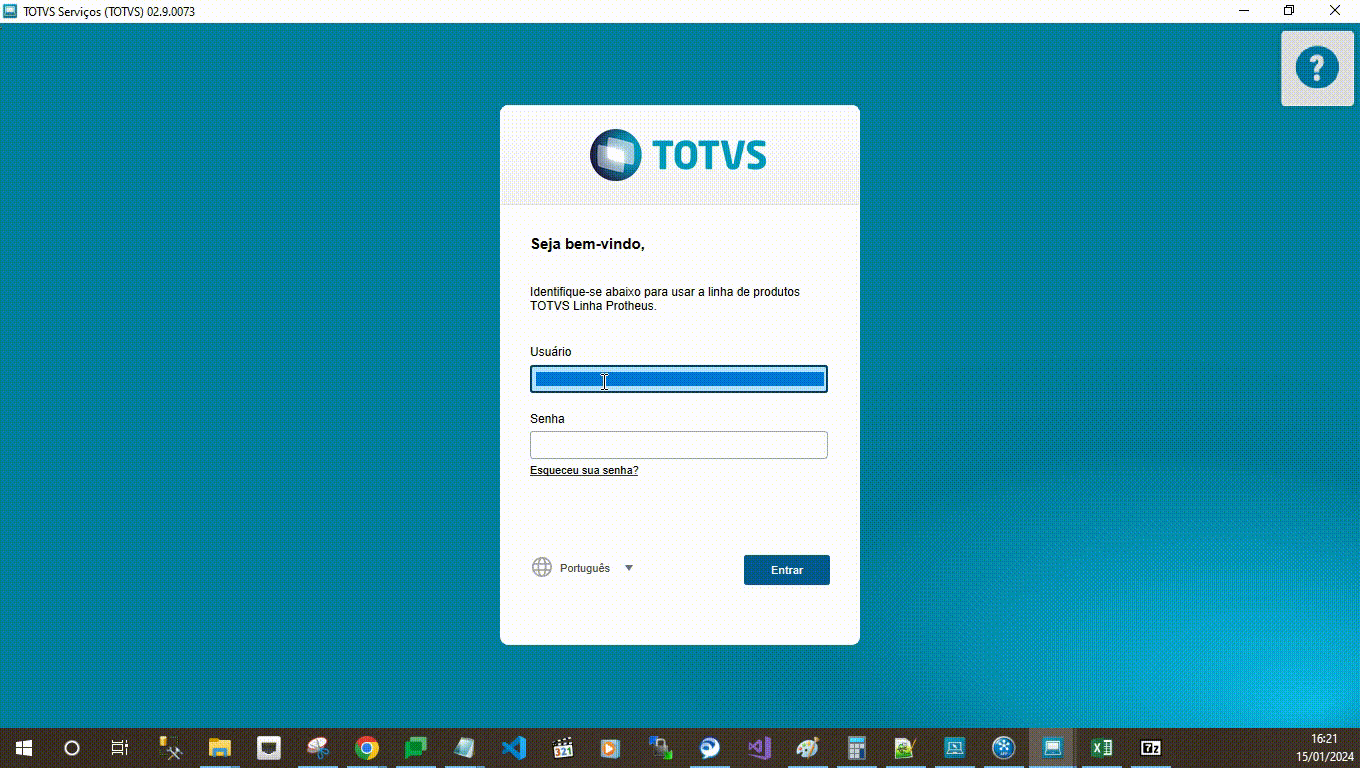Open the help question mark icon
Screen dimensions: 1360x768
pyautogui.click(x=1317, y=68)
